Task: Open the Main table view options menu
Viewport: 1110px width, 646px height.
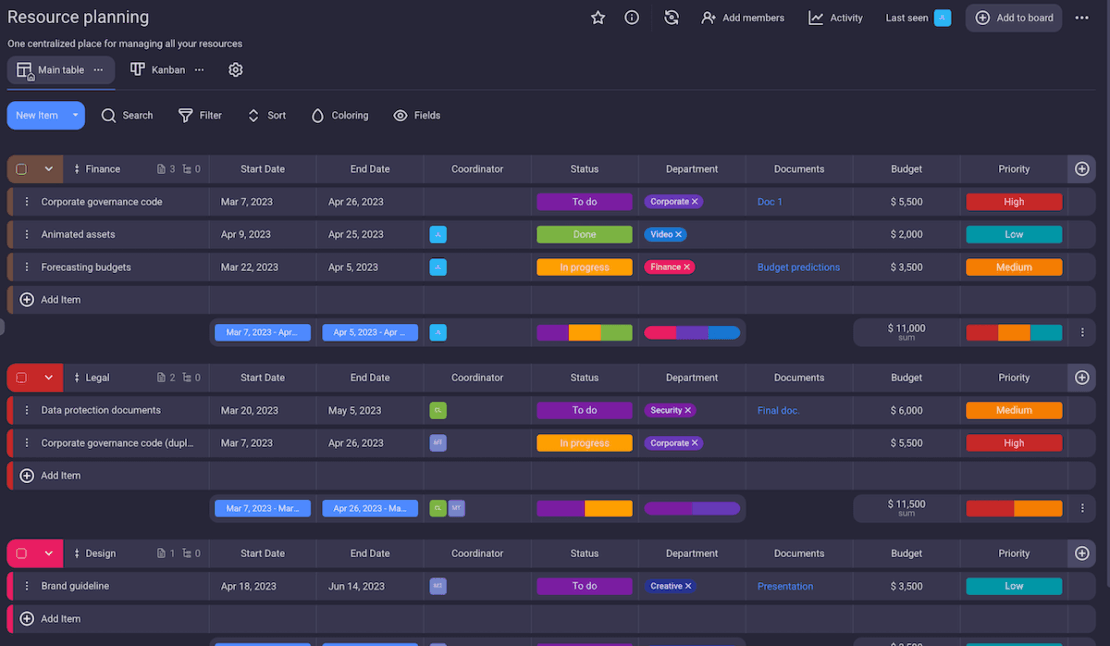Action: pos(97,69)
